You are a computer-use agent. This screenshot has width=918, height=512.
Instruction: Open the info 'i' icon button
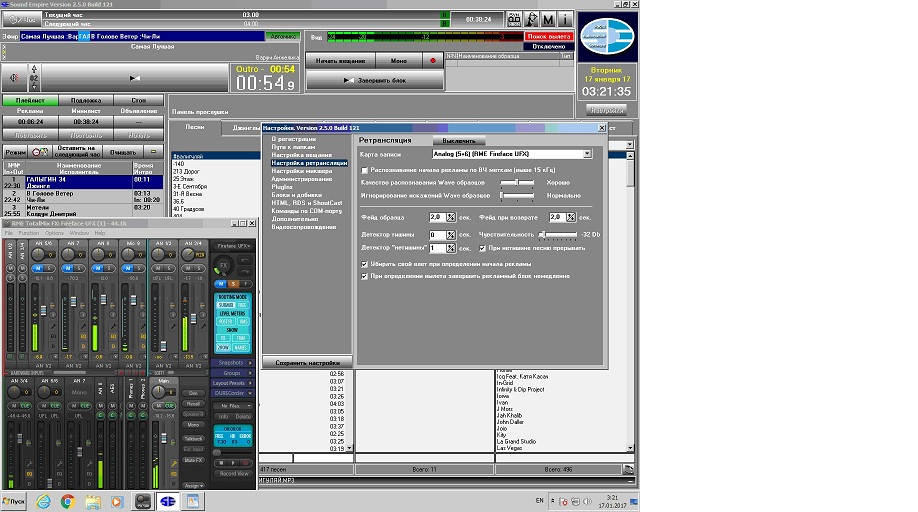point(565,19)
